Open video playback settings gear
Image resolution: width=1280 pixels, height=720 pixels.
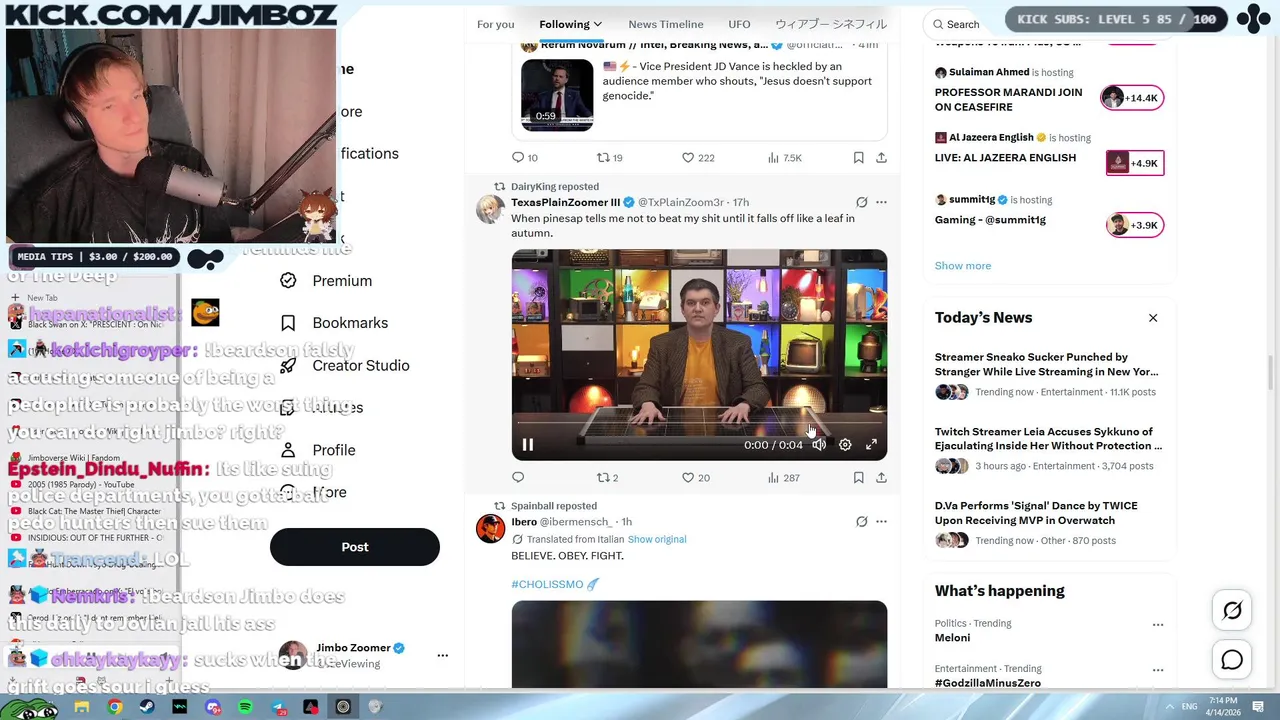pyautogui.click(x=845, y=445)
